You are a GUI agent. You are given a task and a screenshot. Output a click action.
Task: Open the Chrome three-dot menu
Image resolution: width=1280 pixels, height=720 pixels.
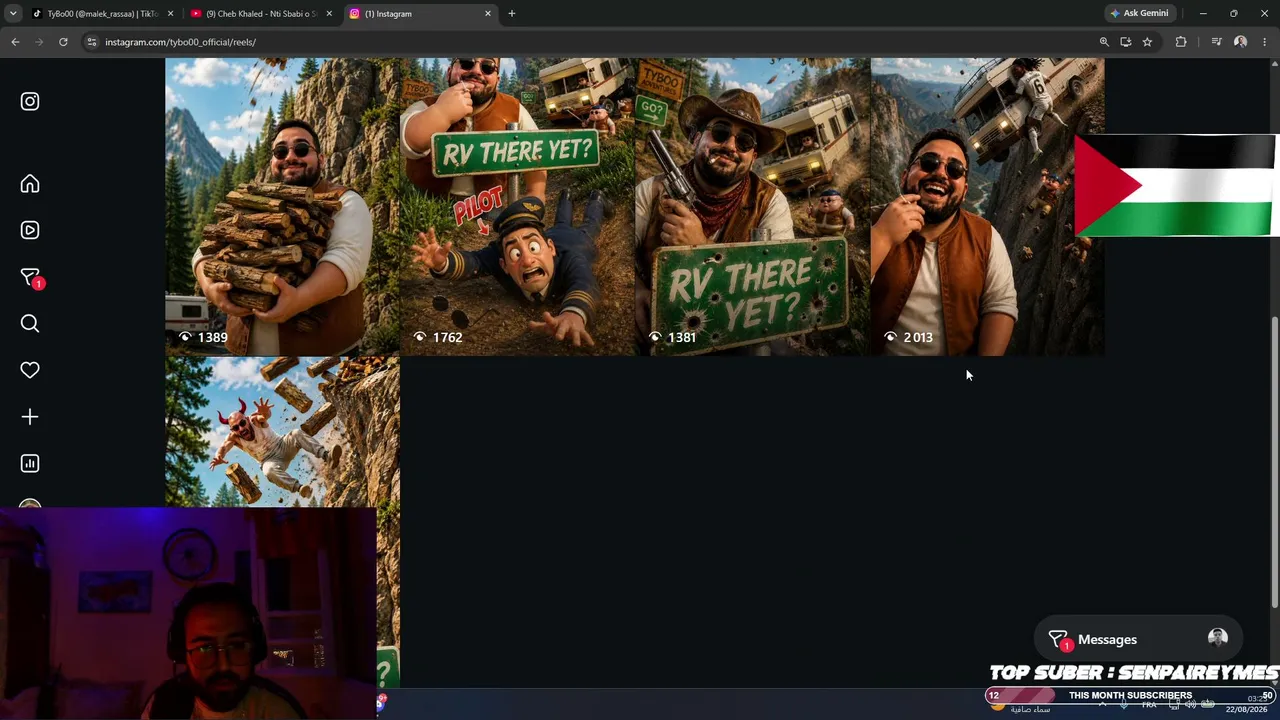[1265, 42]
